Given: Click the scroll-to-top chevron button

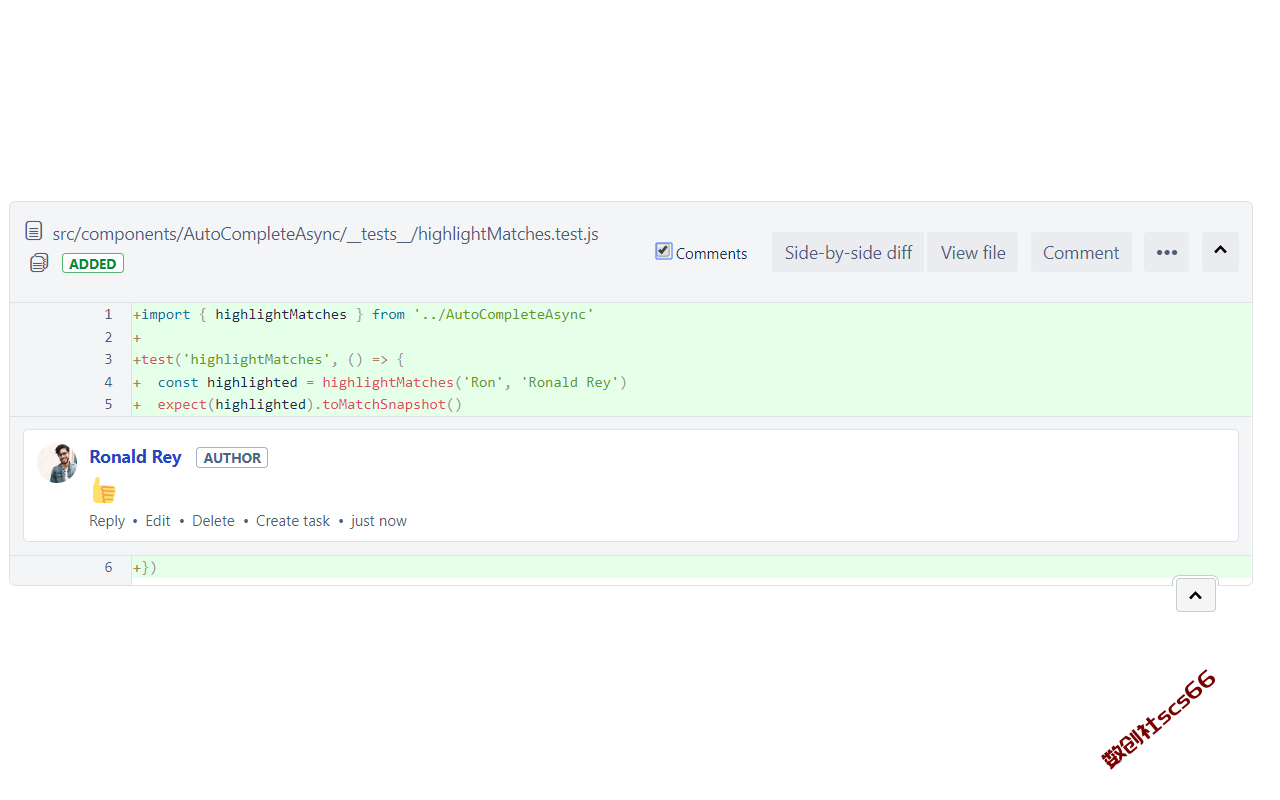Looking at the screenshot, I should point(1196,595).
